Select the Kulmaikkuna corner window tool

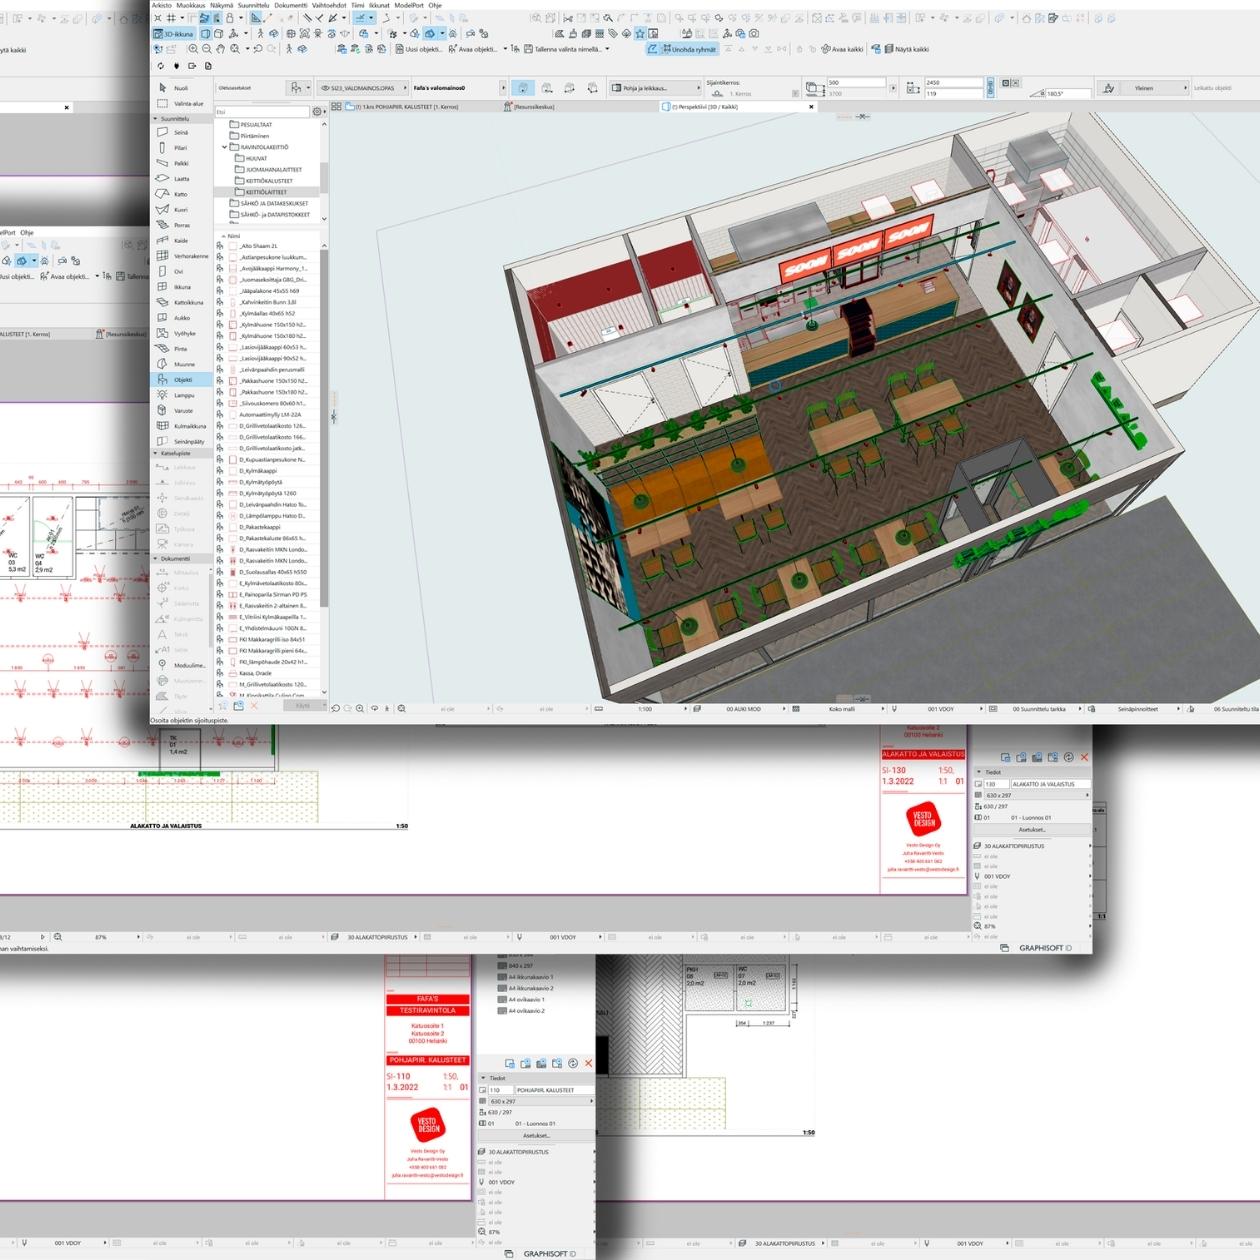[x=181, y=426]
